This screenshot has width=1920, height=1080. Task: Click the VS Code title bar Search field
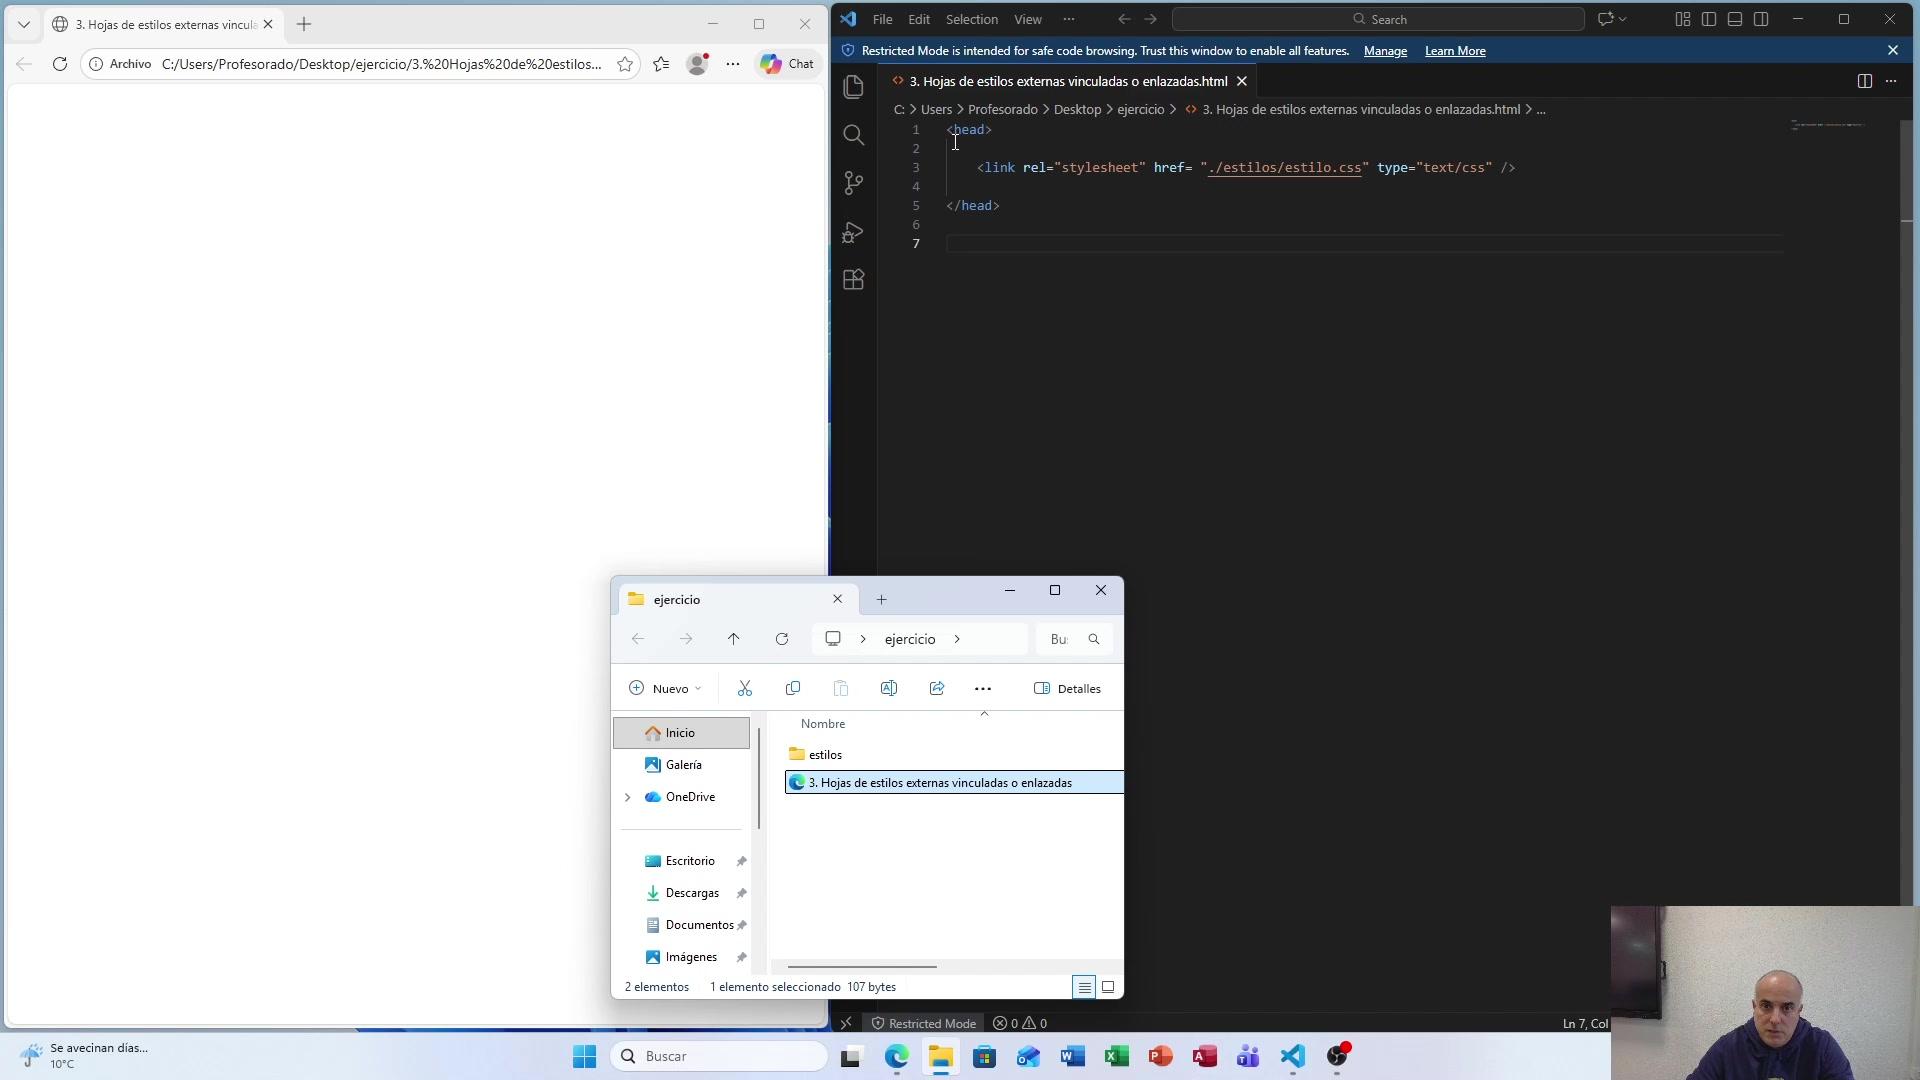point(1378,19)
